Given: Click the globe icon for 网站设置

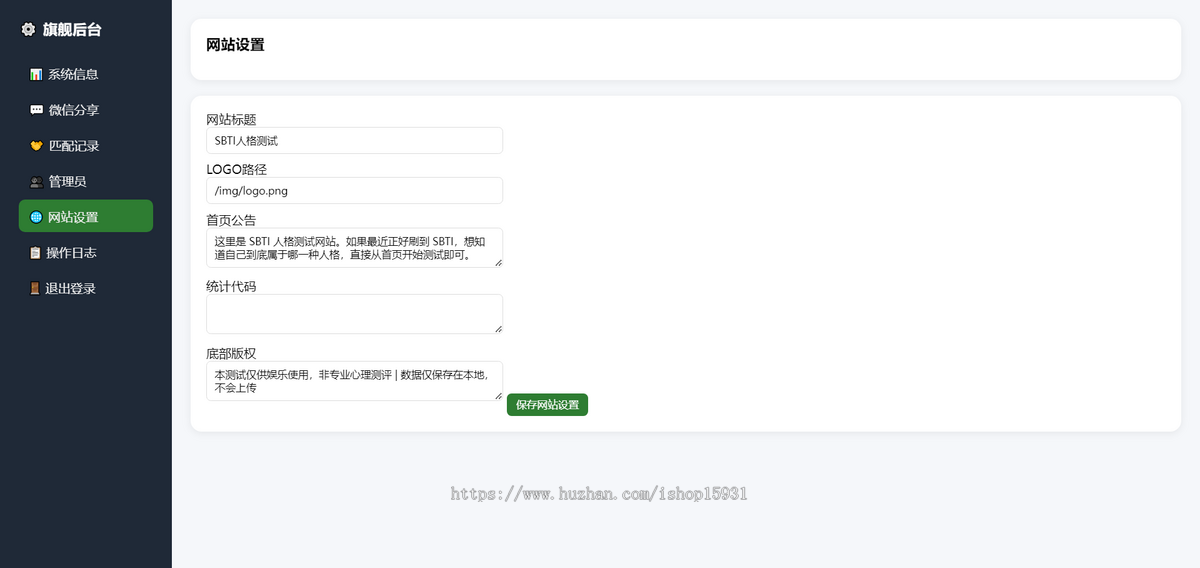Looking at the screenshot, I should (36, 217).
